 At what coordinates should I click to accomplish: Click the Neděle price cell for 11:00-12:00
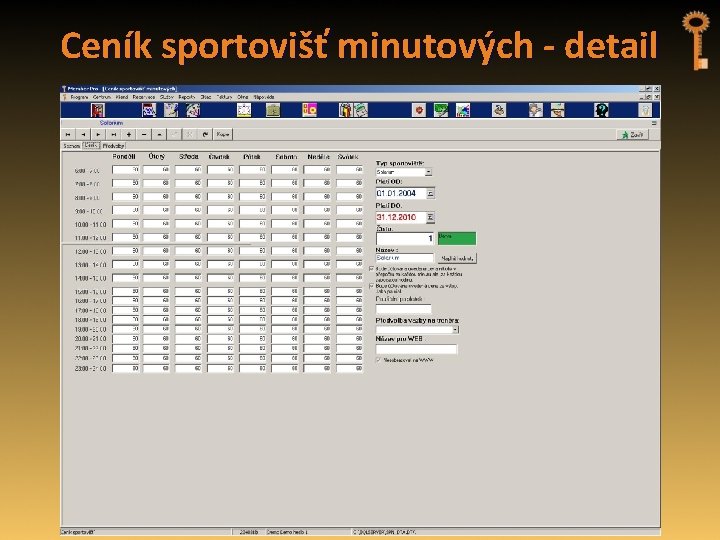[317, 237]
